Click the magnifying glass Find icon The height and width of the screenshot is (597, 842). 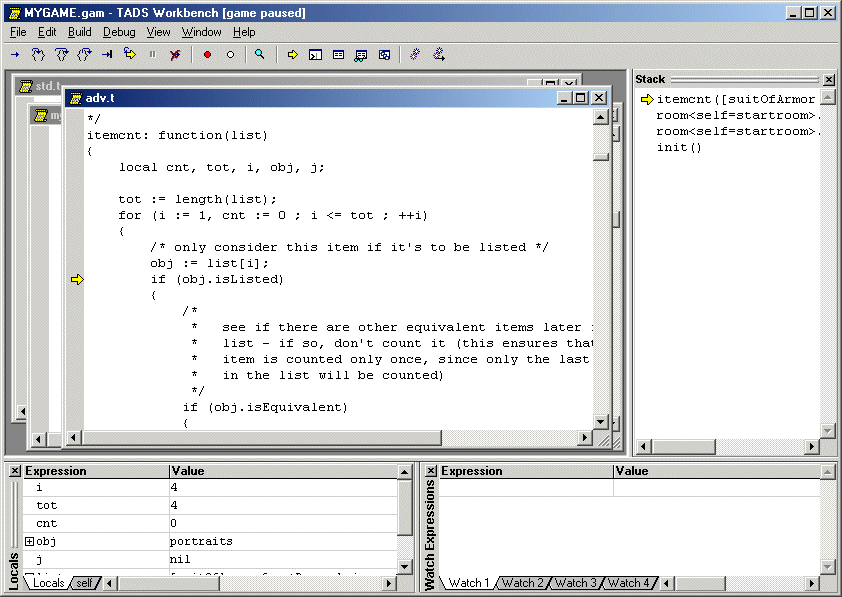260,55
